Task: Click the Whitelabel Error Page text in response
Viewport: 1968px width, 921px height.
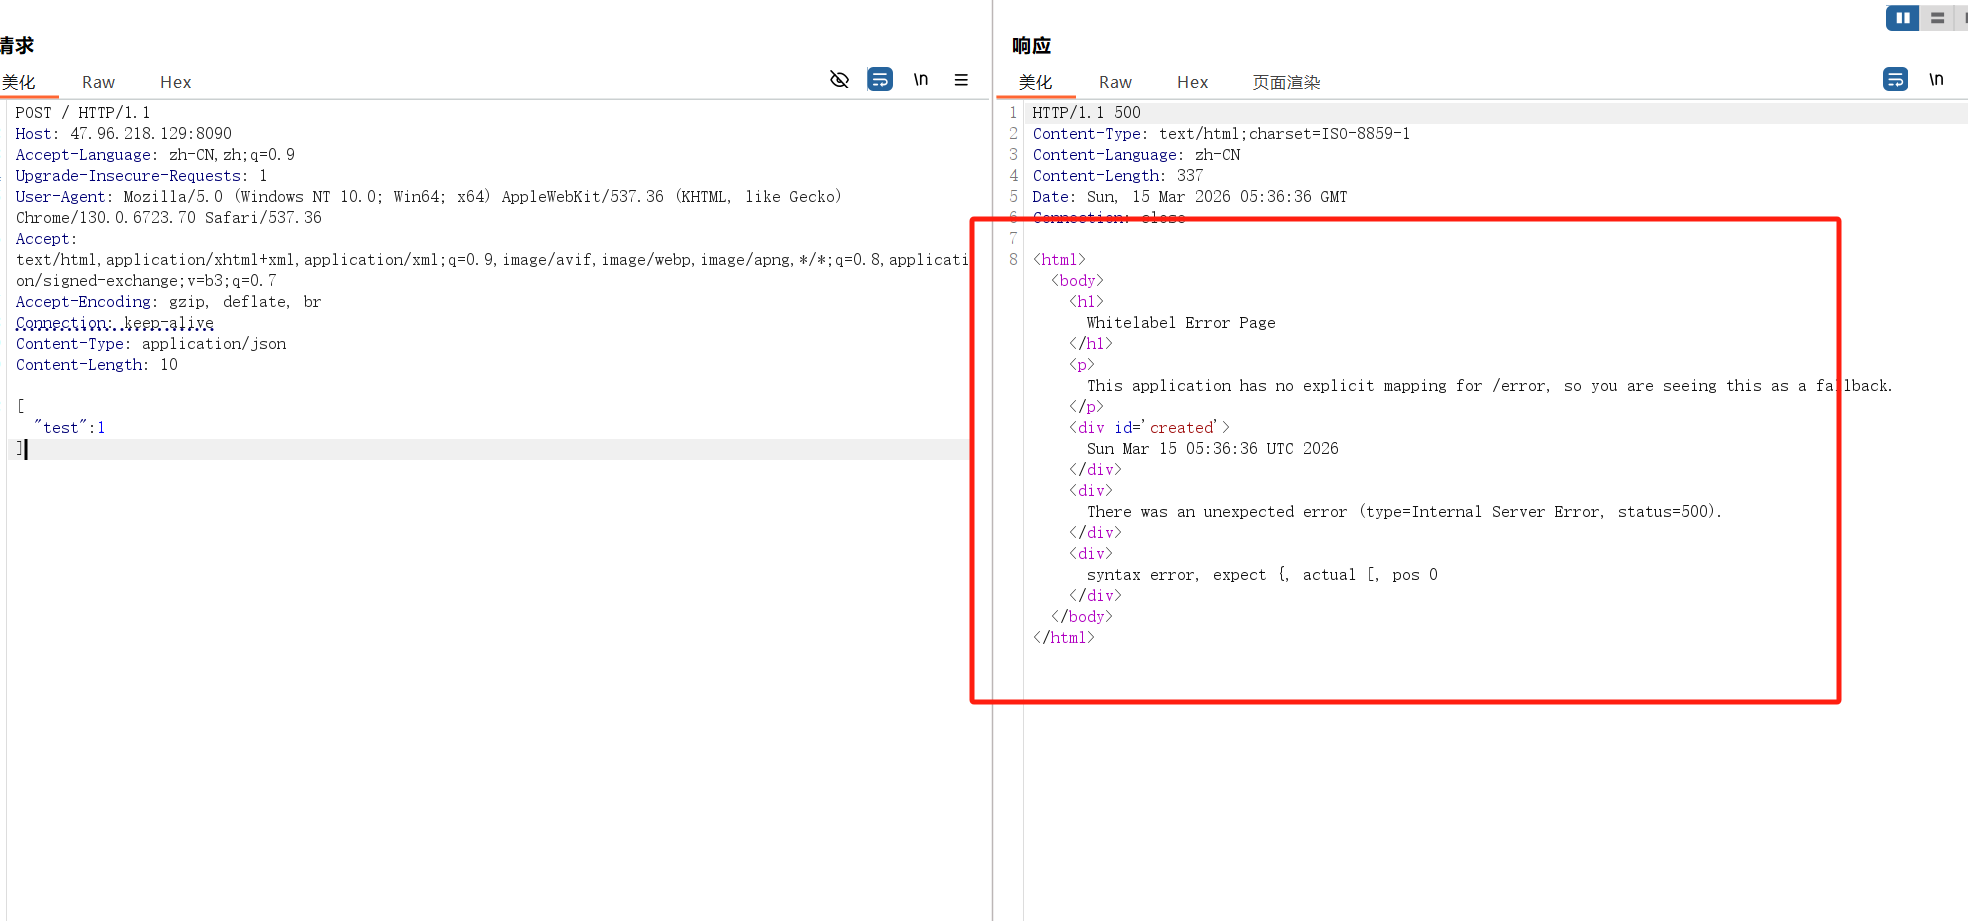Action: 1180,323
